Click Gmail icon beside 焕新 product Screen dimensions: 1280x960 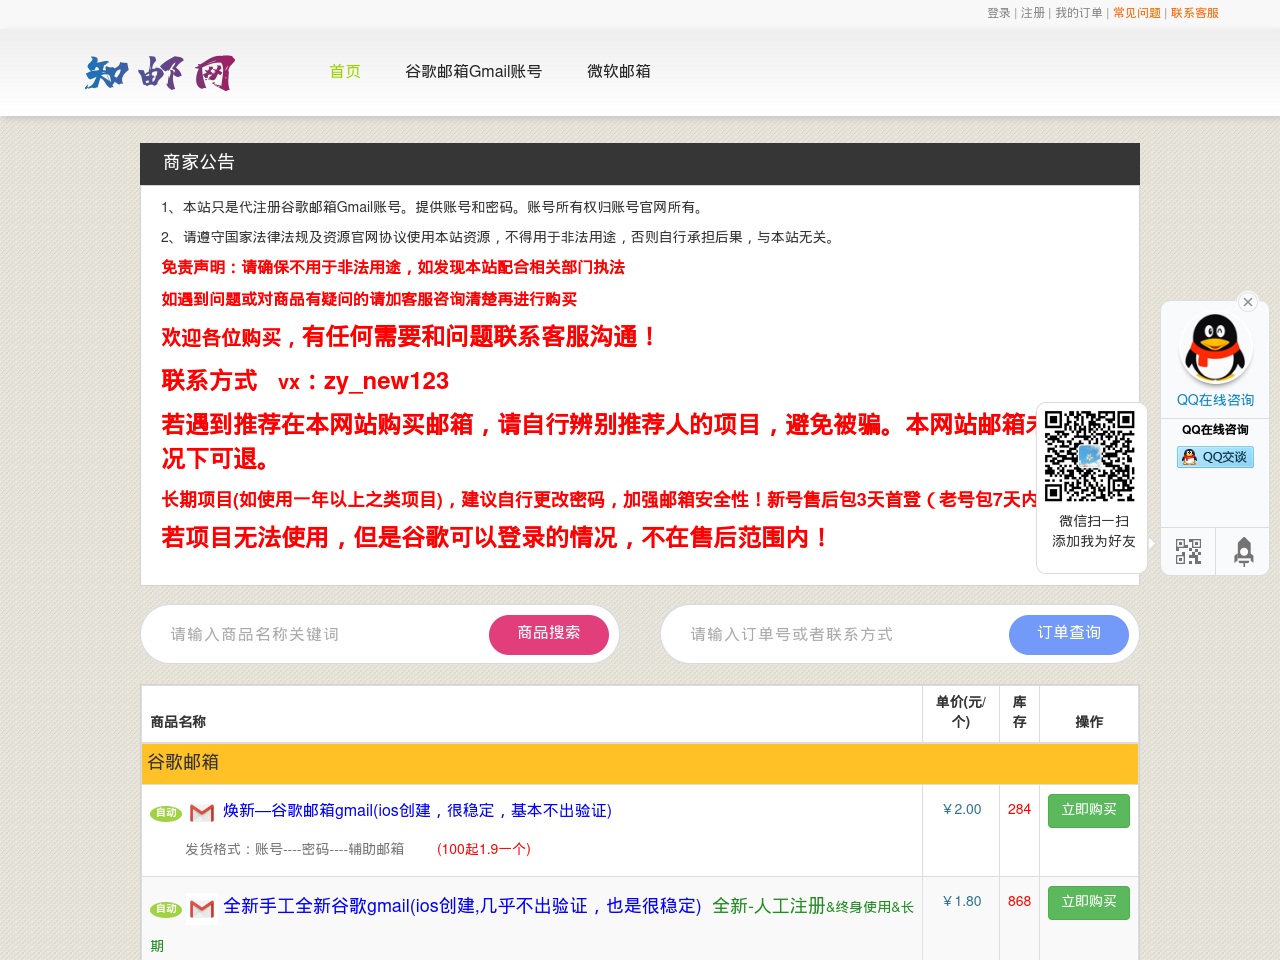click(x=202, y=813)
